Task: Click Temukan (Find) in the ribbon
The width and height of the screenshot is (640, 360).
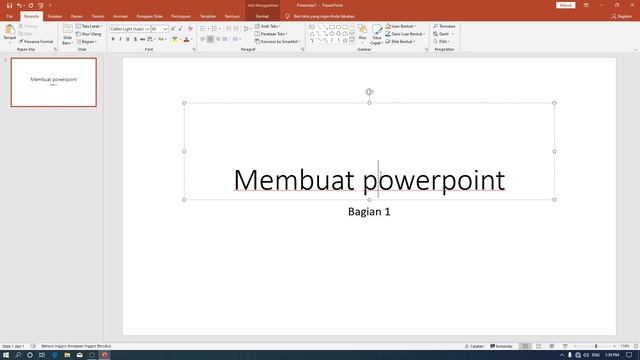Action: [444, 26]
